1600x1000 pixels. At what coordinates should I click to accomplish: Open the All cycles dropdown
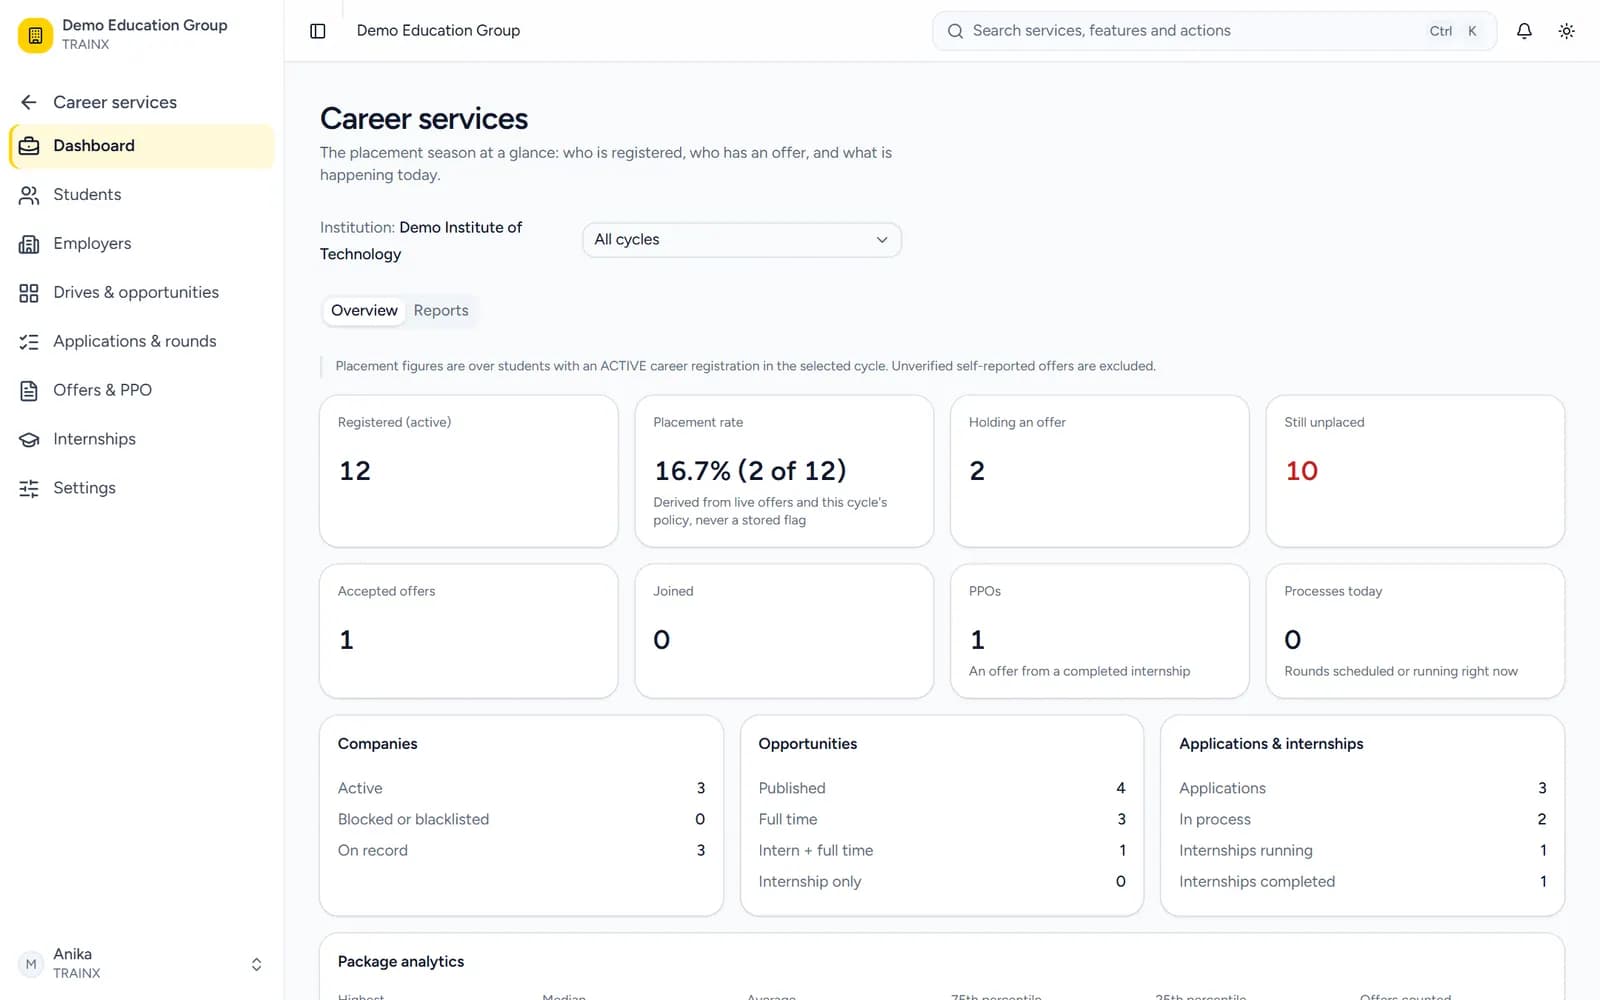point(742,240)
